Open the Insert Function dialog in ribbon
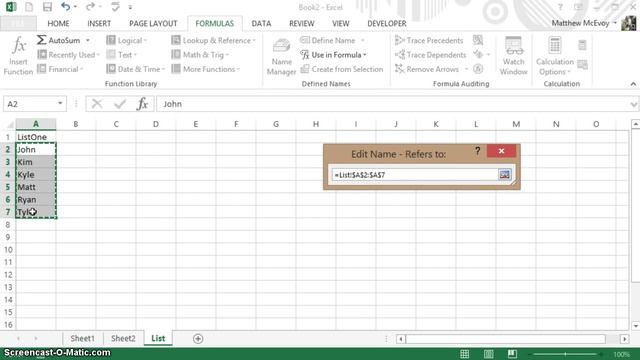The width and height of the screenshot is (640, 360). [18, 56]
